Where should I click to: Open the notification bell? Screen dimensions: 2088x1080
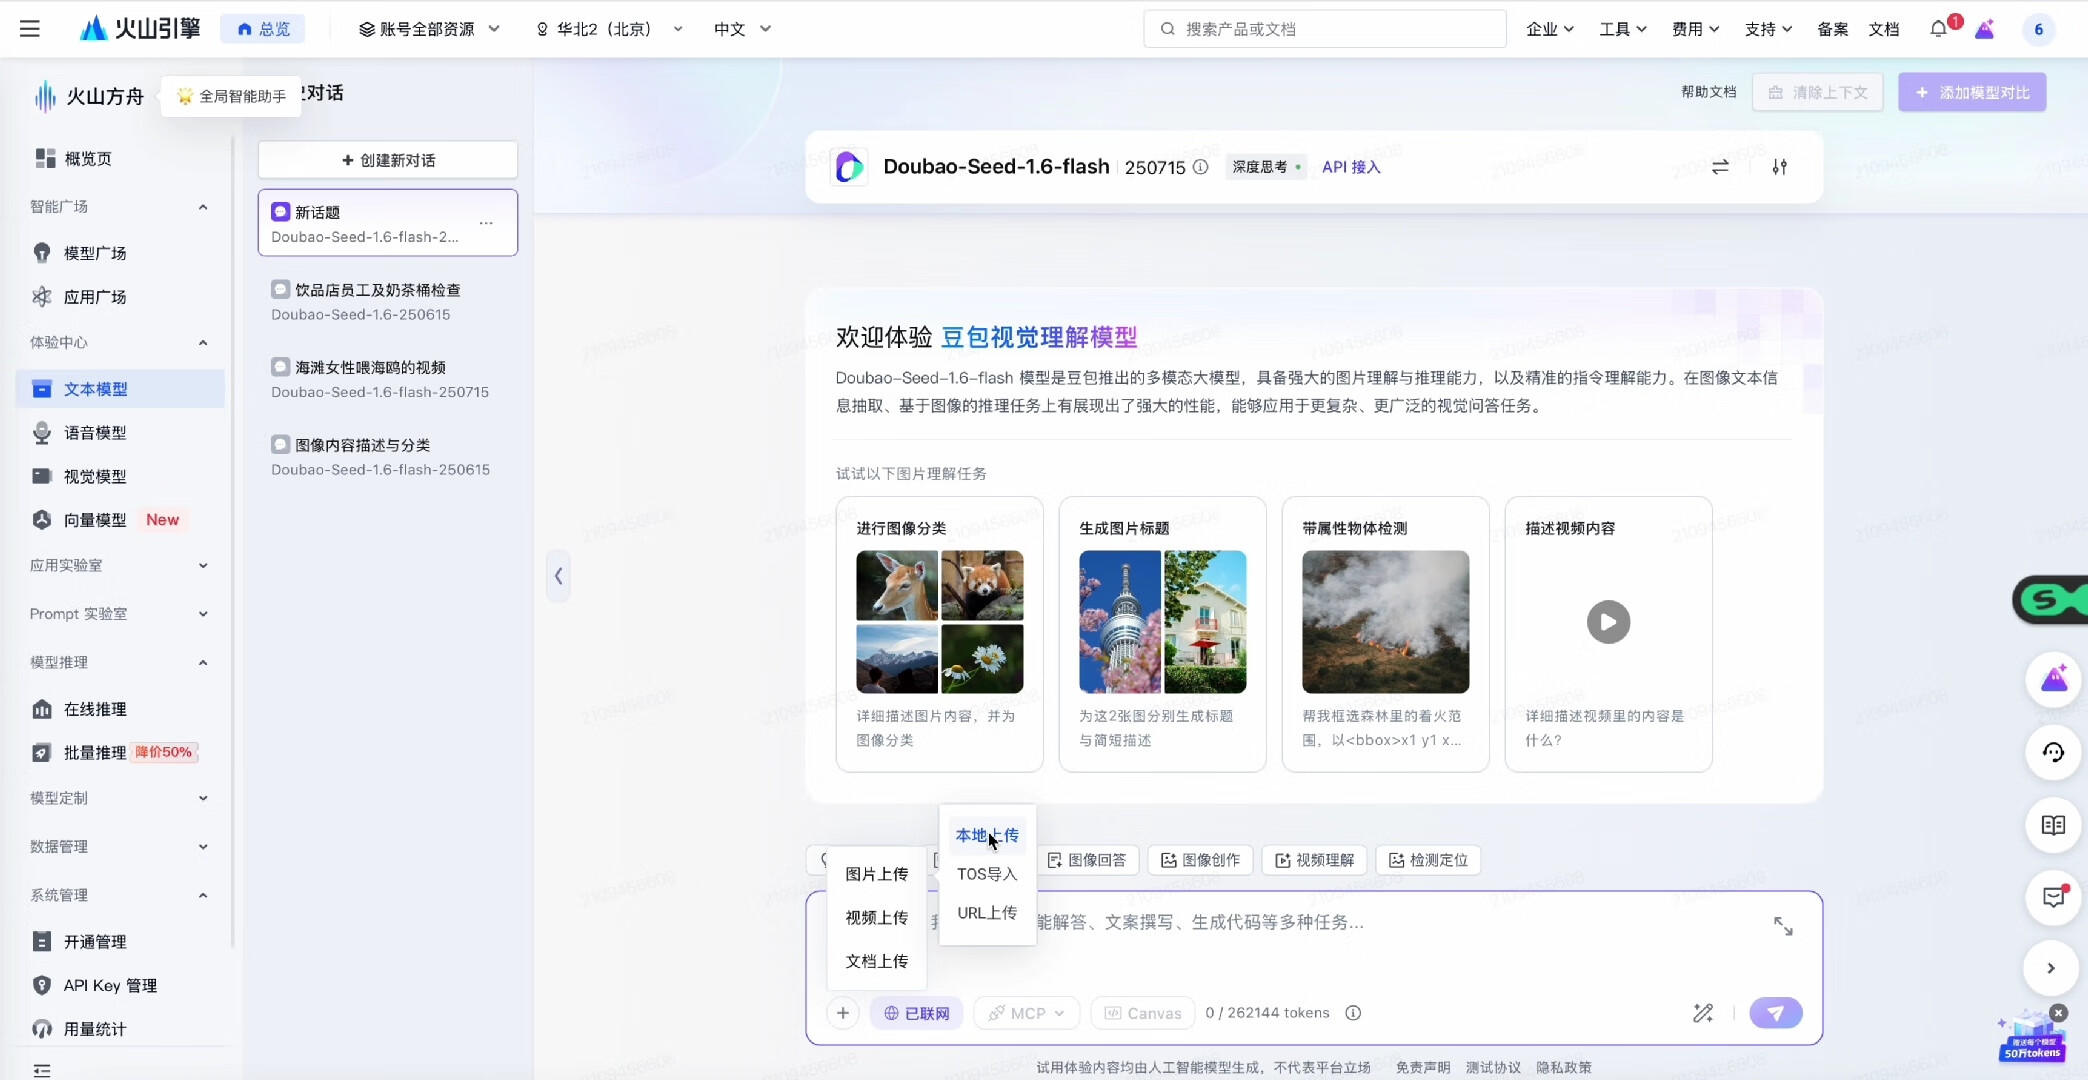(1938, 29)
